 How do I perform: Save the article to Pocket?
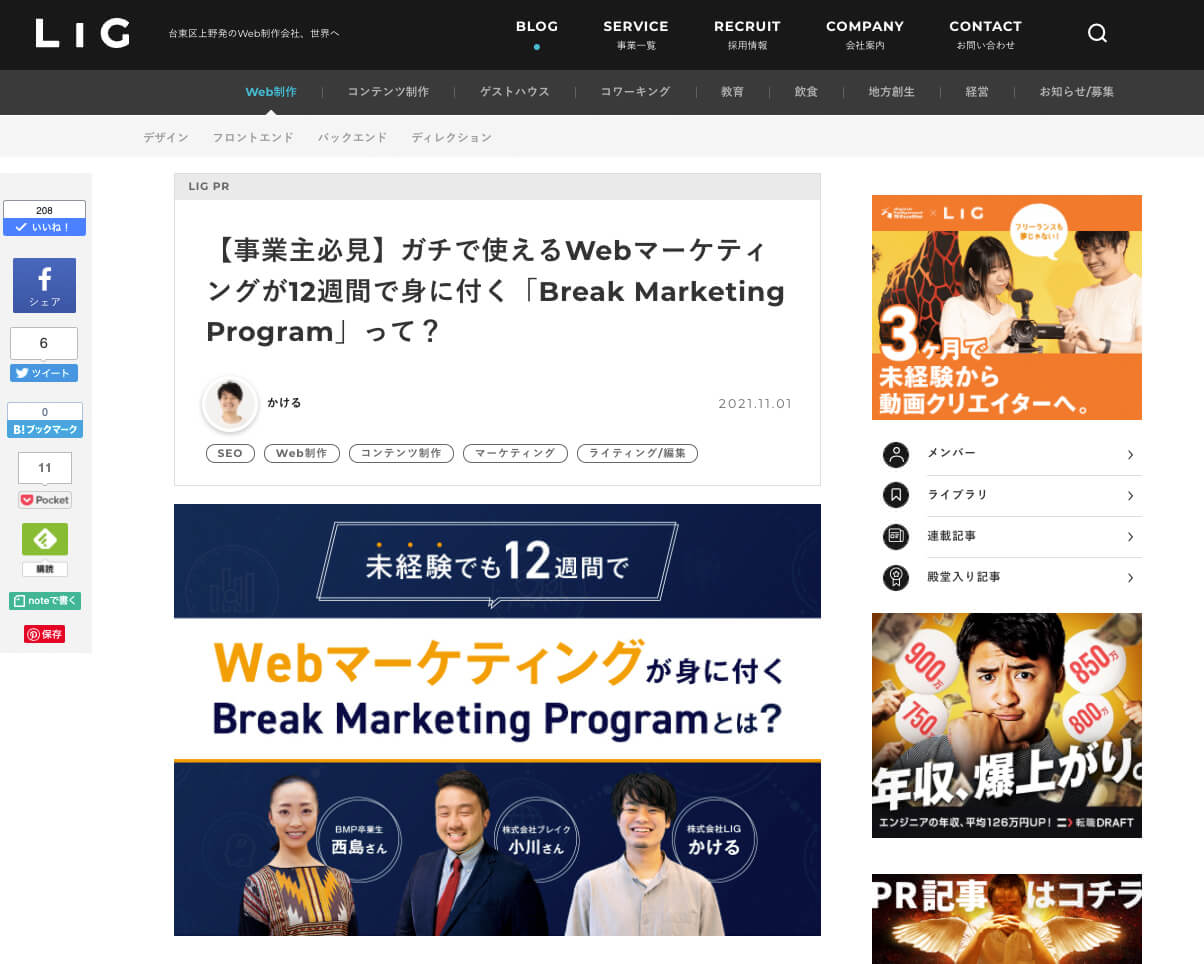coord(44,499)
